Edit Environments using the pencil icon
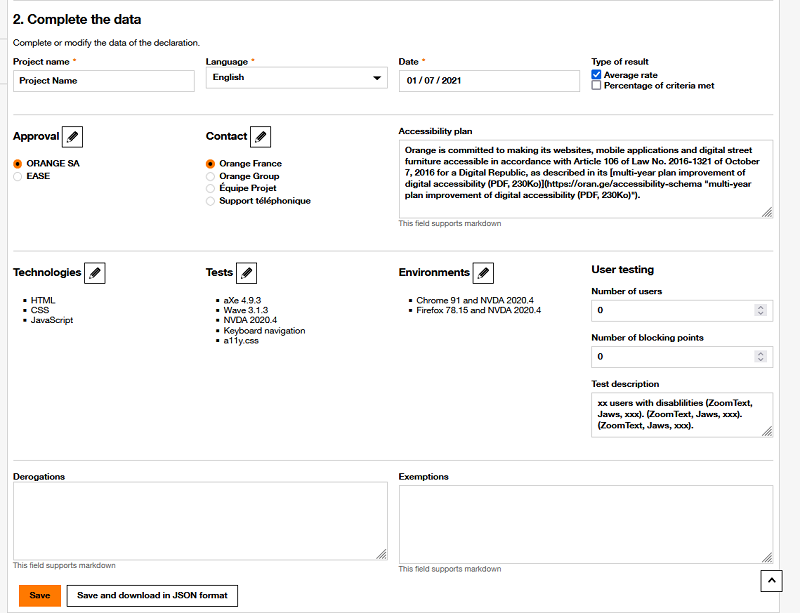The height and width of the screenshot is (613, 800). pos(482,272)
